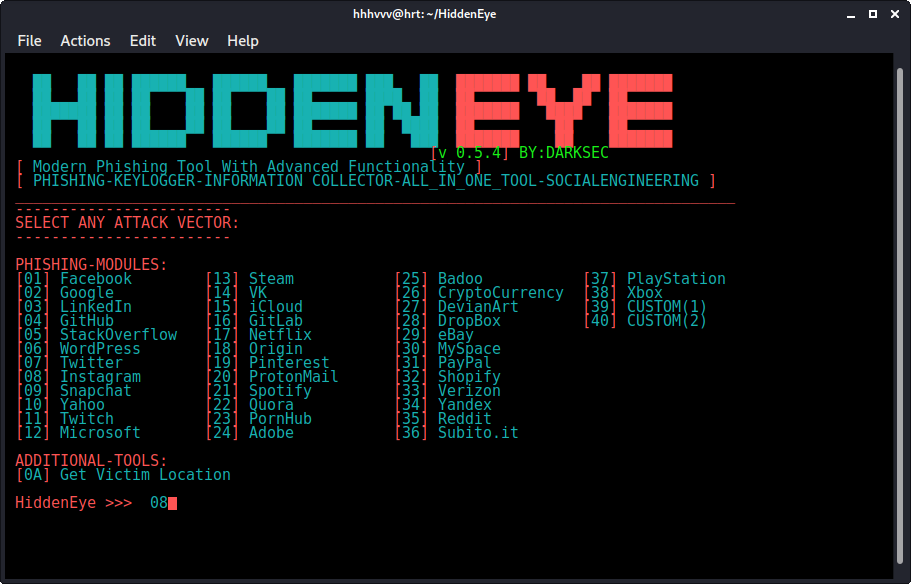Click the text 'Microsoft'
911x584 pixels.
(101, 433)
